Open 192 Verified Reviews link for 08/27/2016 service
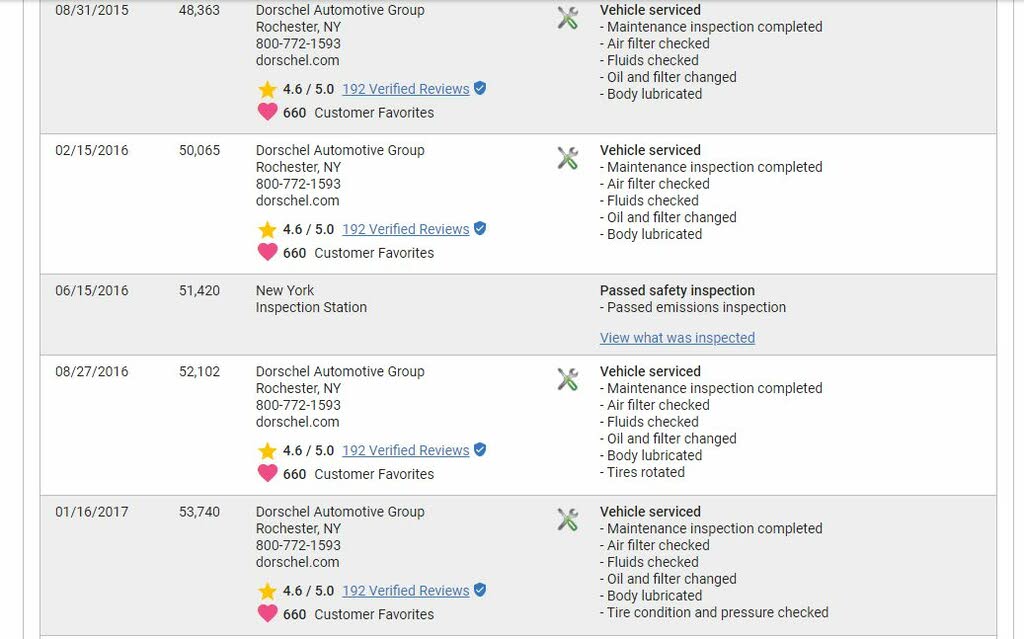Screen dimensions: 1024x639 [x=405, y=450]
